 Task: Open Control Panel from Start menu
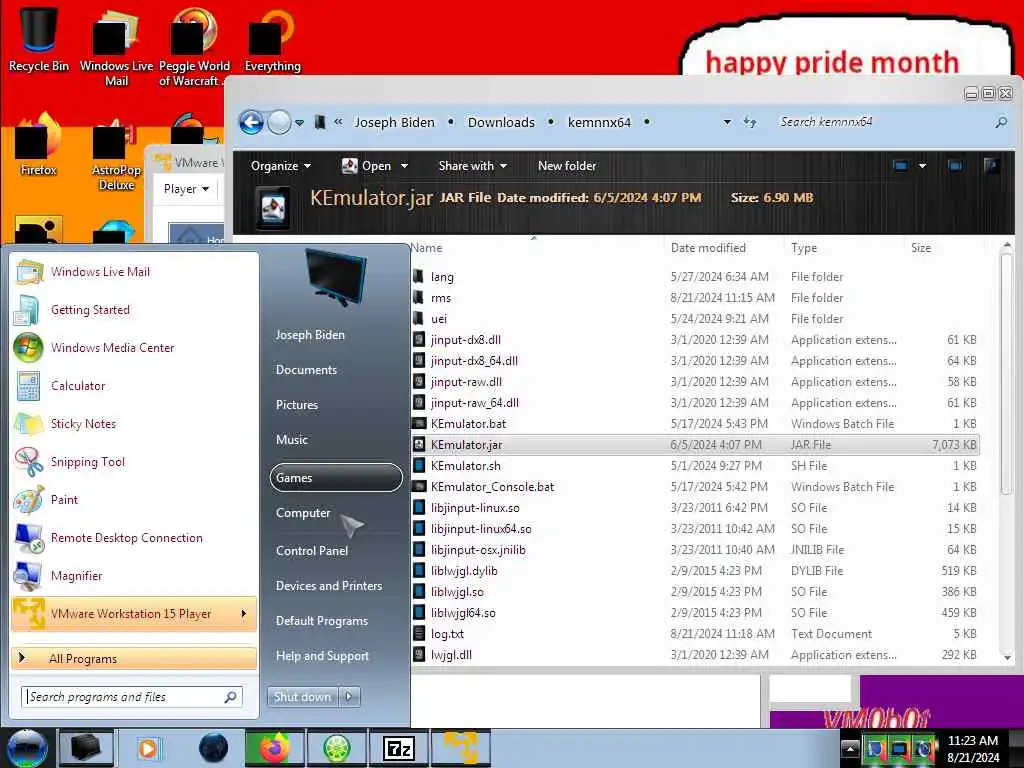point(312,551)
